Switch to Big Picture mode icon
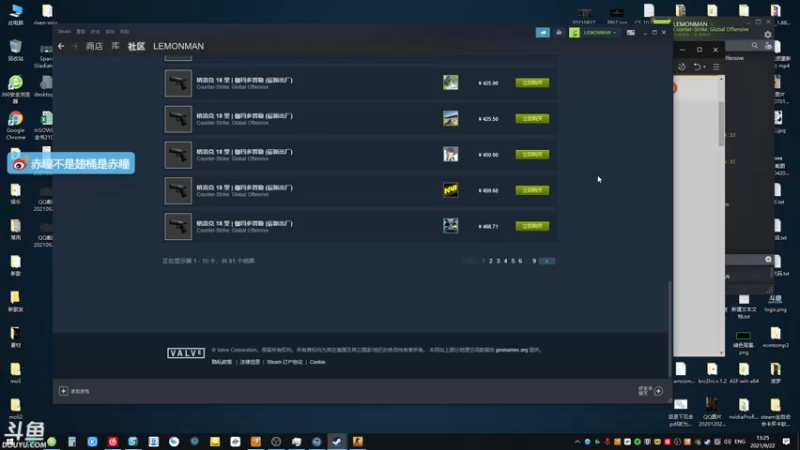The width and height of the screenshot is (800, 450). 631,33
